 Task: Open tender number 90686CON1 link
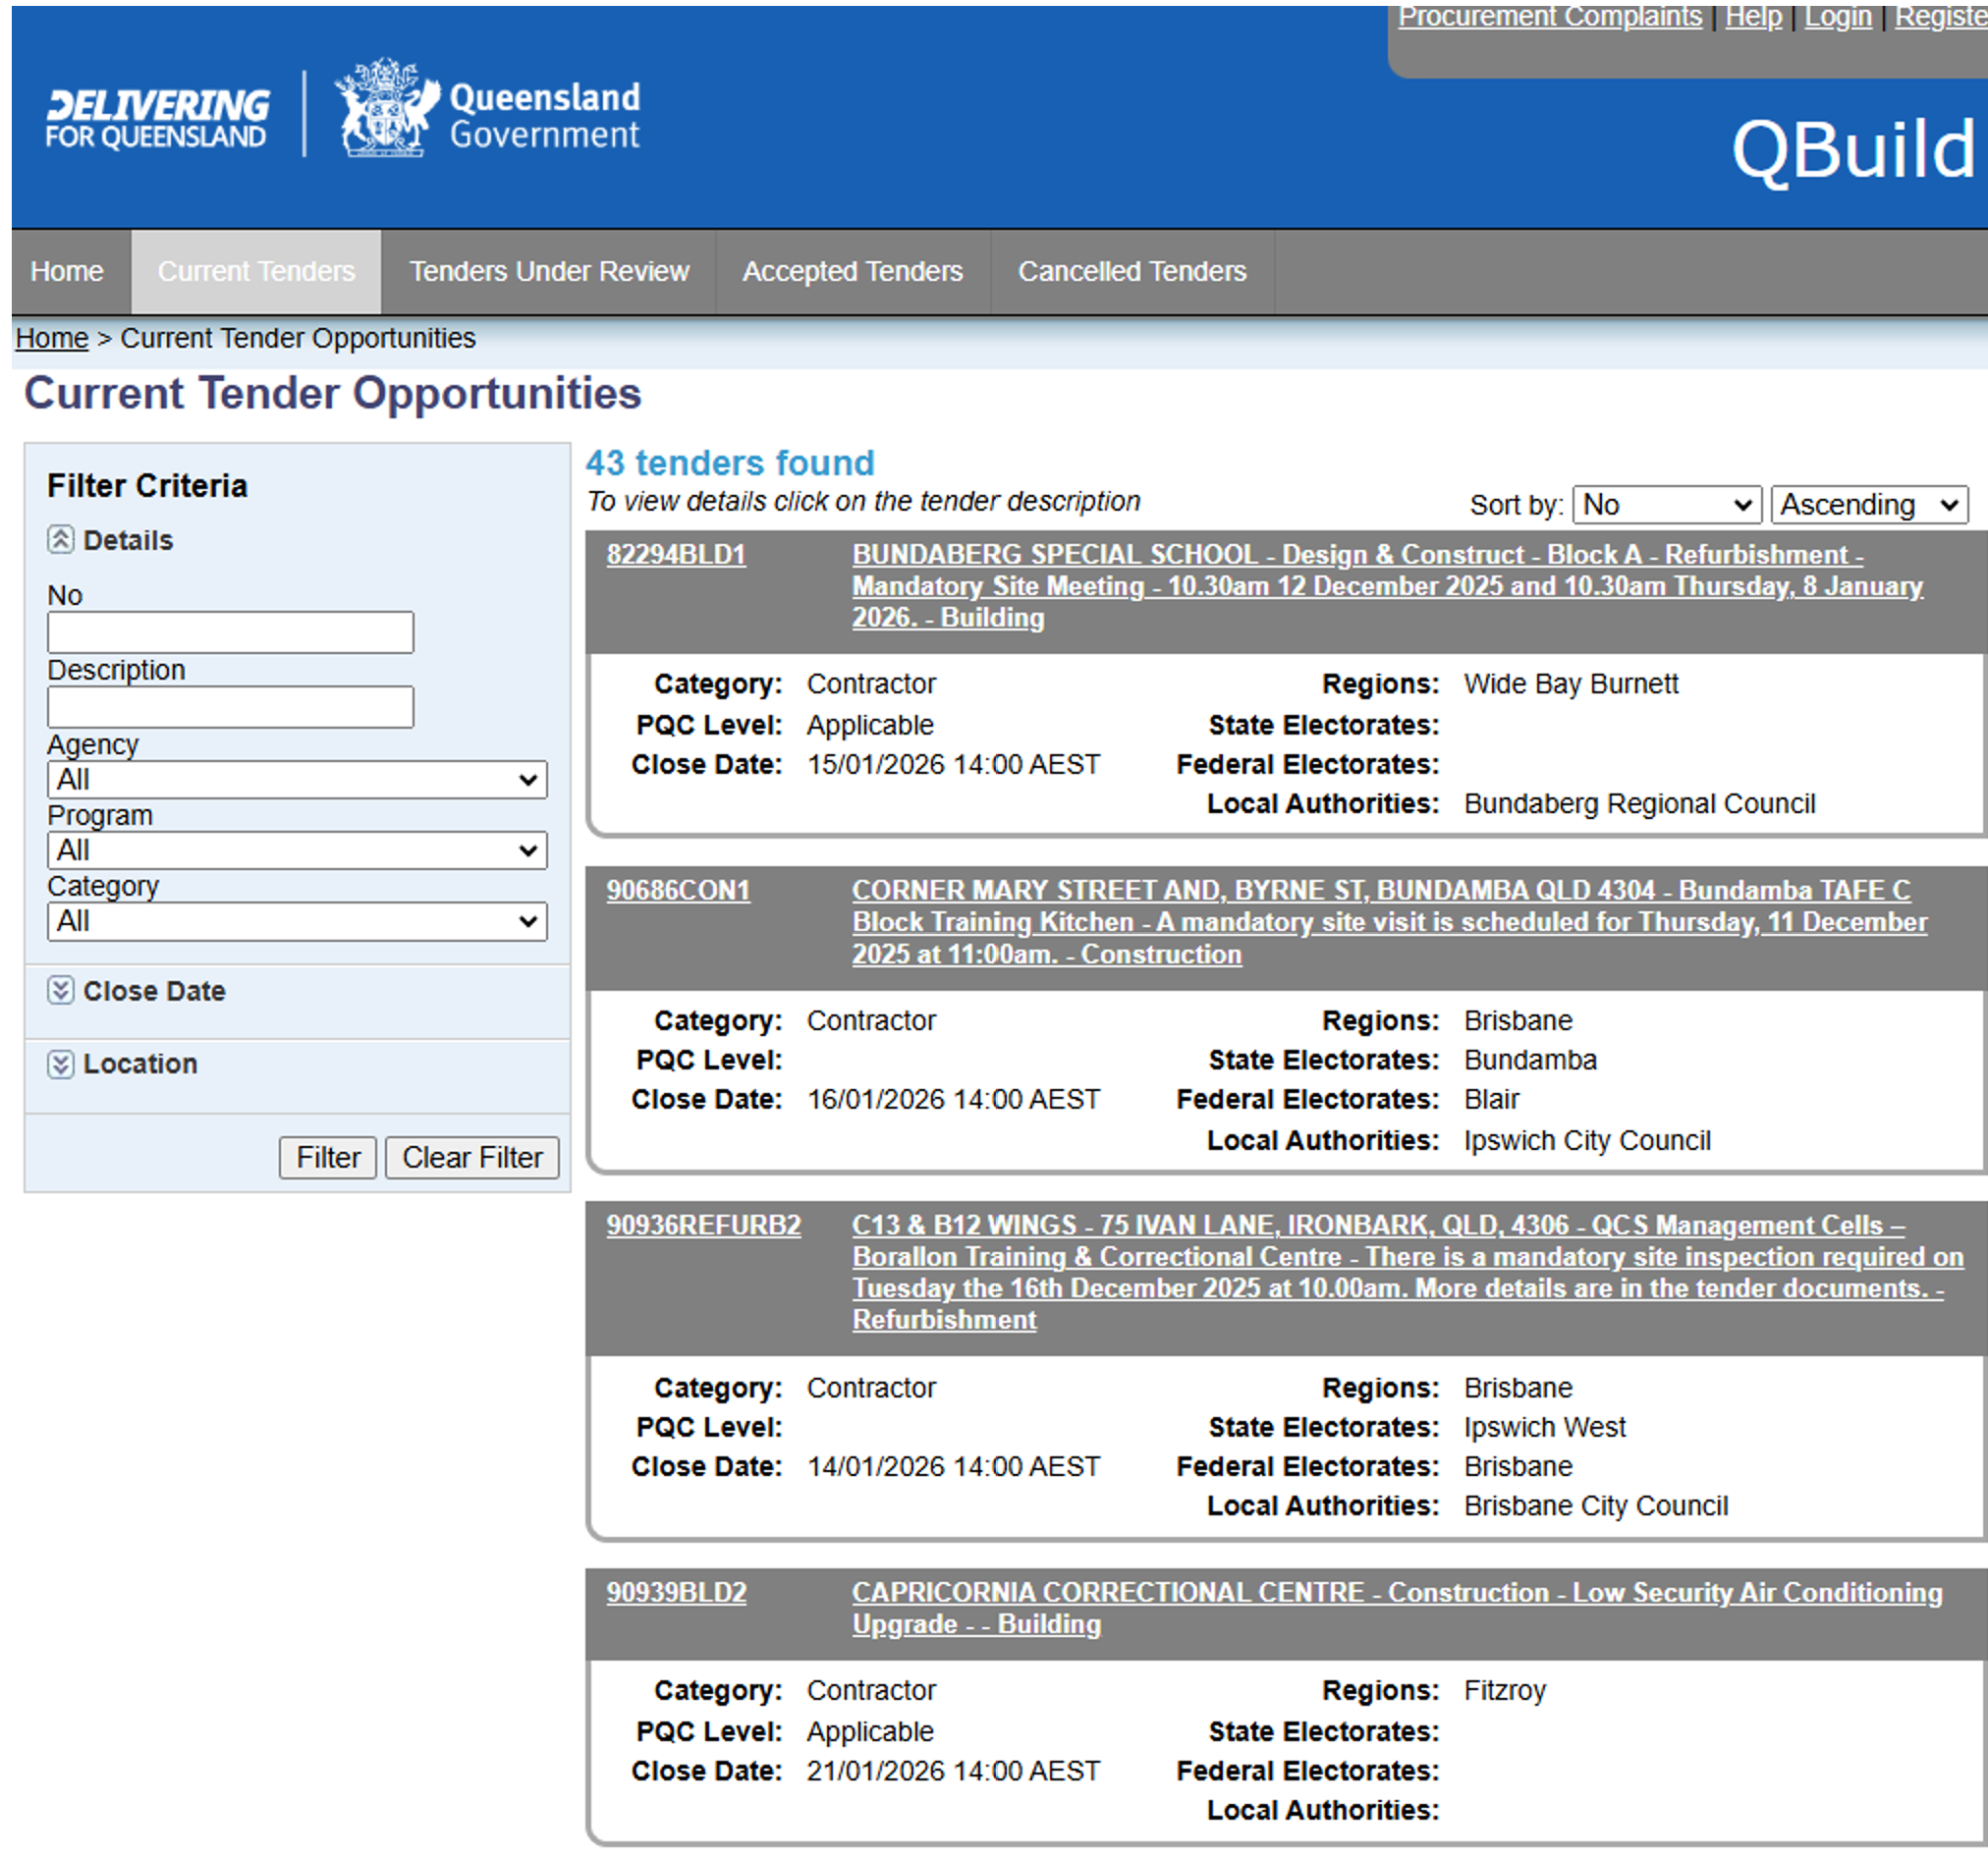tap(678, 891)
